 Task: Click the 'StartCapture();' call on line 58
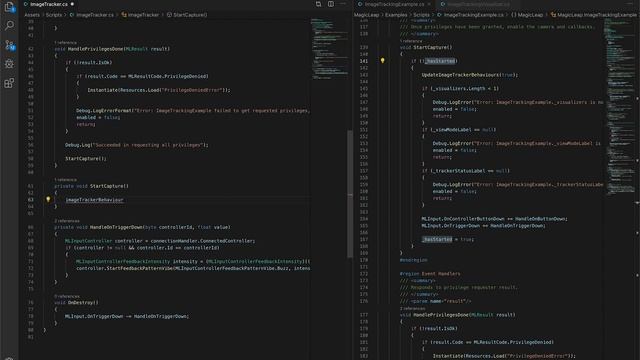86,158
